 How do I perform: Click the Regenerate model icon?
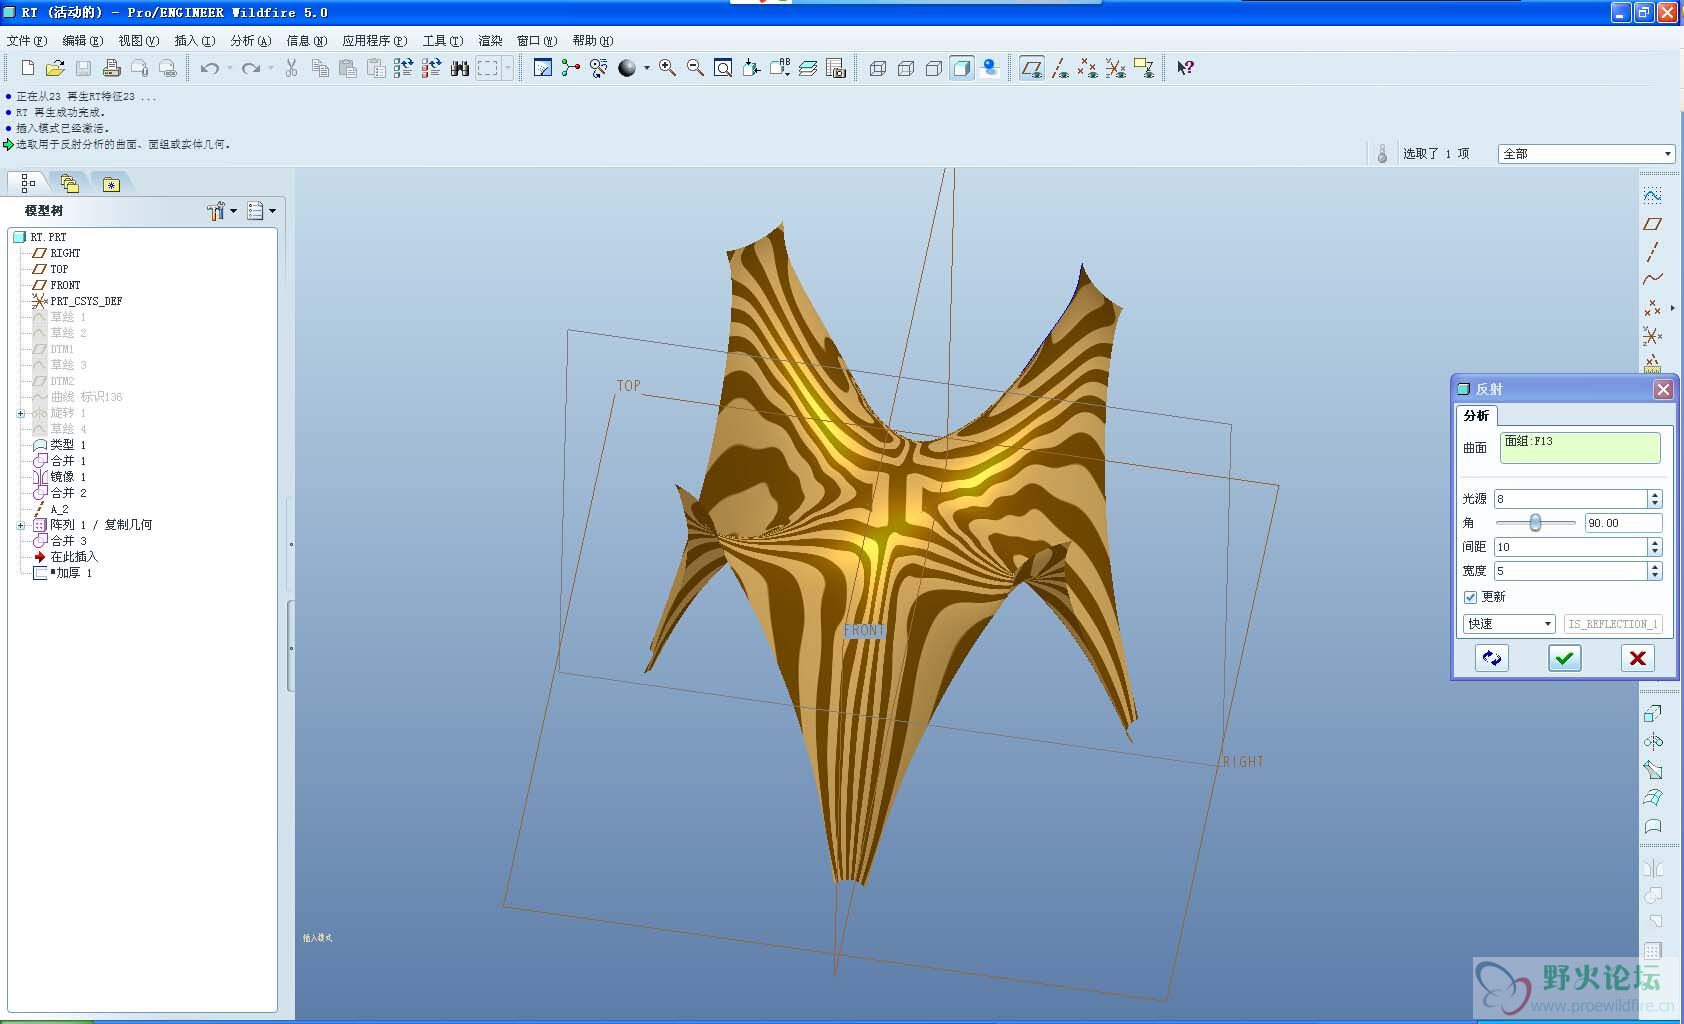(403, 68)
